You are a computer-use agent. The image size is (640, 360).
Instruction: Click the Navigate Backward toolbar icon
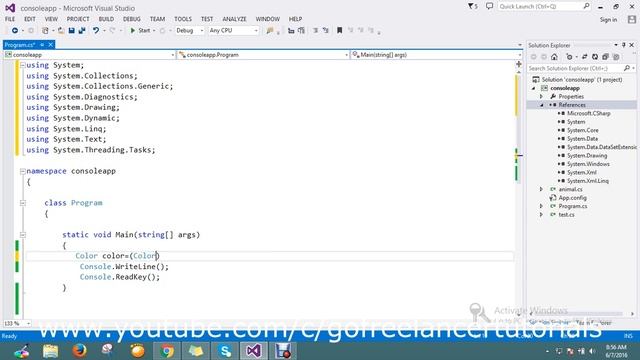tap(15, 31)
